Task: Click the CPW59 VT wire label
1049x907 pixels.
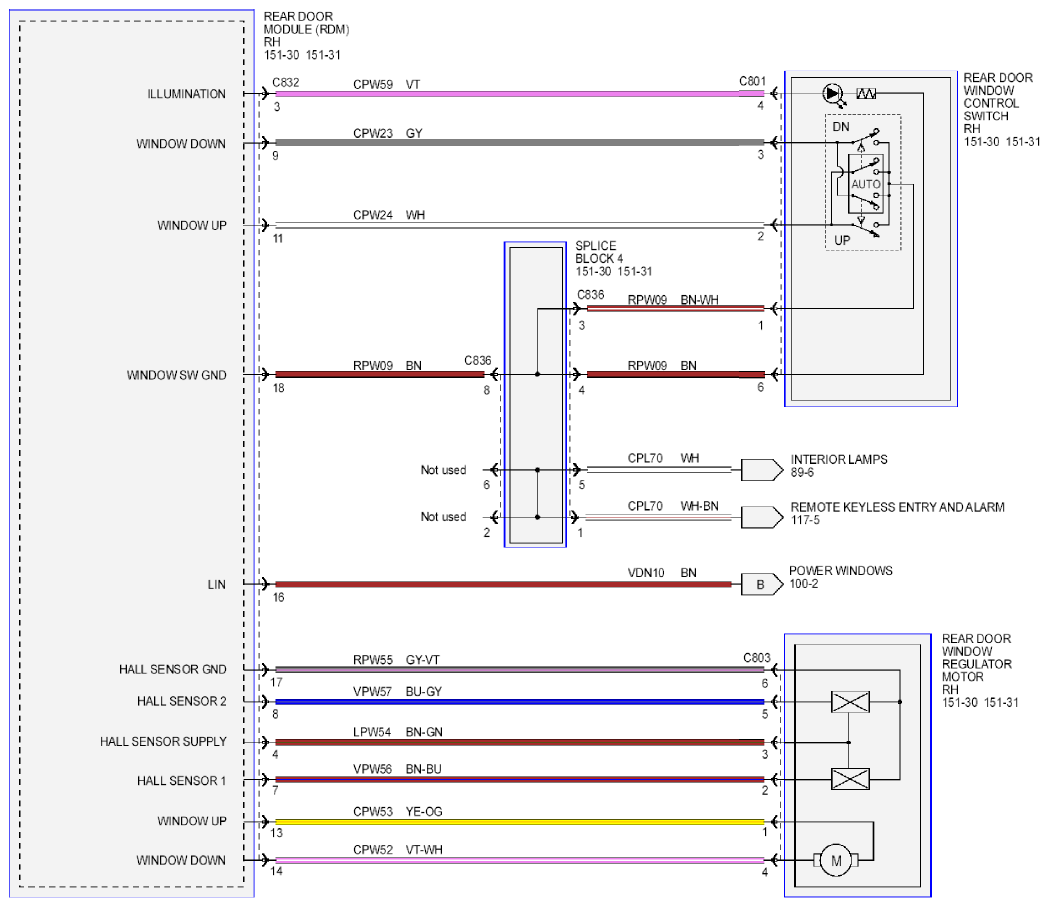Action: click(x=387, y=84)
